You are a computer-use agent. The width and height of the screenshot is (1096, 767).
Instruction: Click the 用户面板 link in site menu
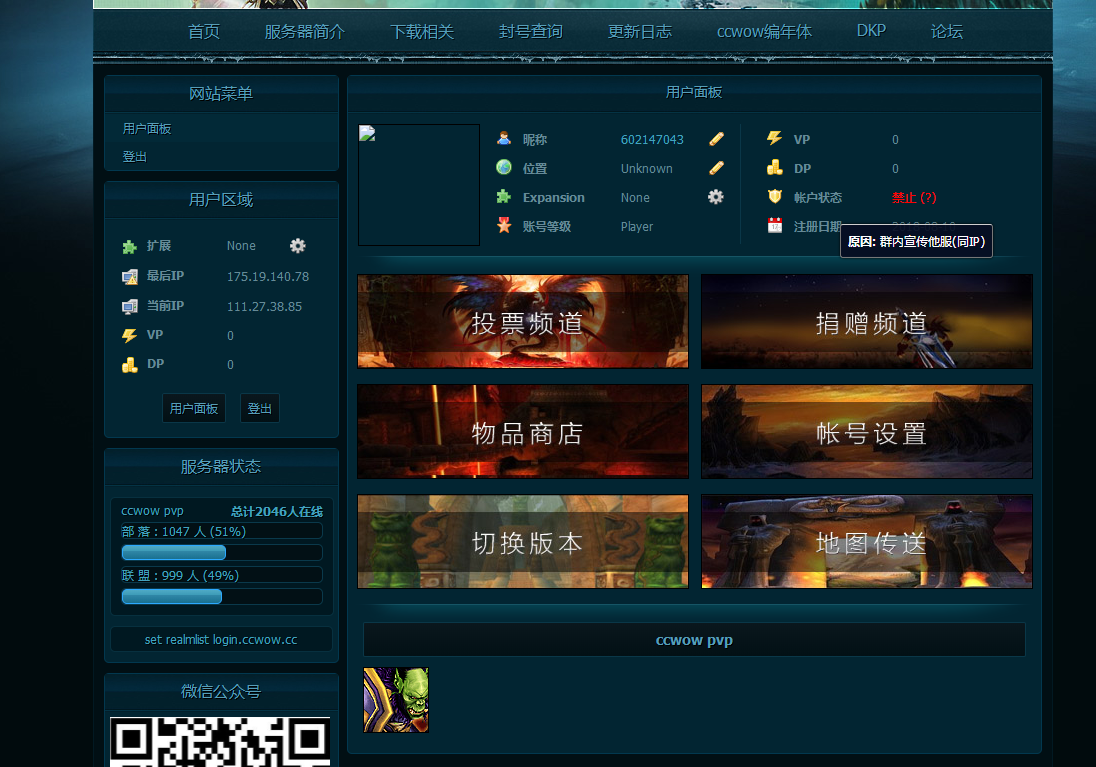(x=147, y=129)
